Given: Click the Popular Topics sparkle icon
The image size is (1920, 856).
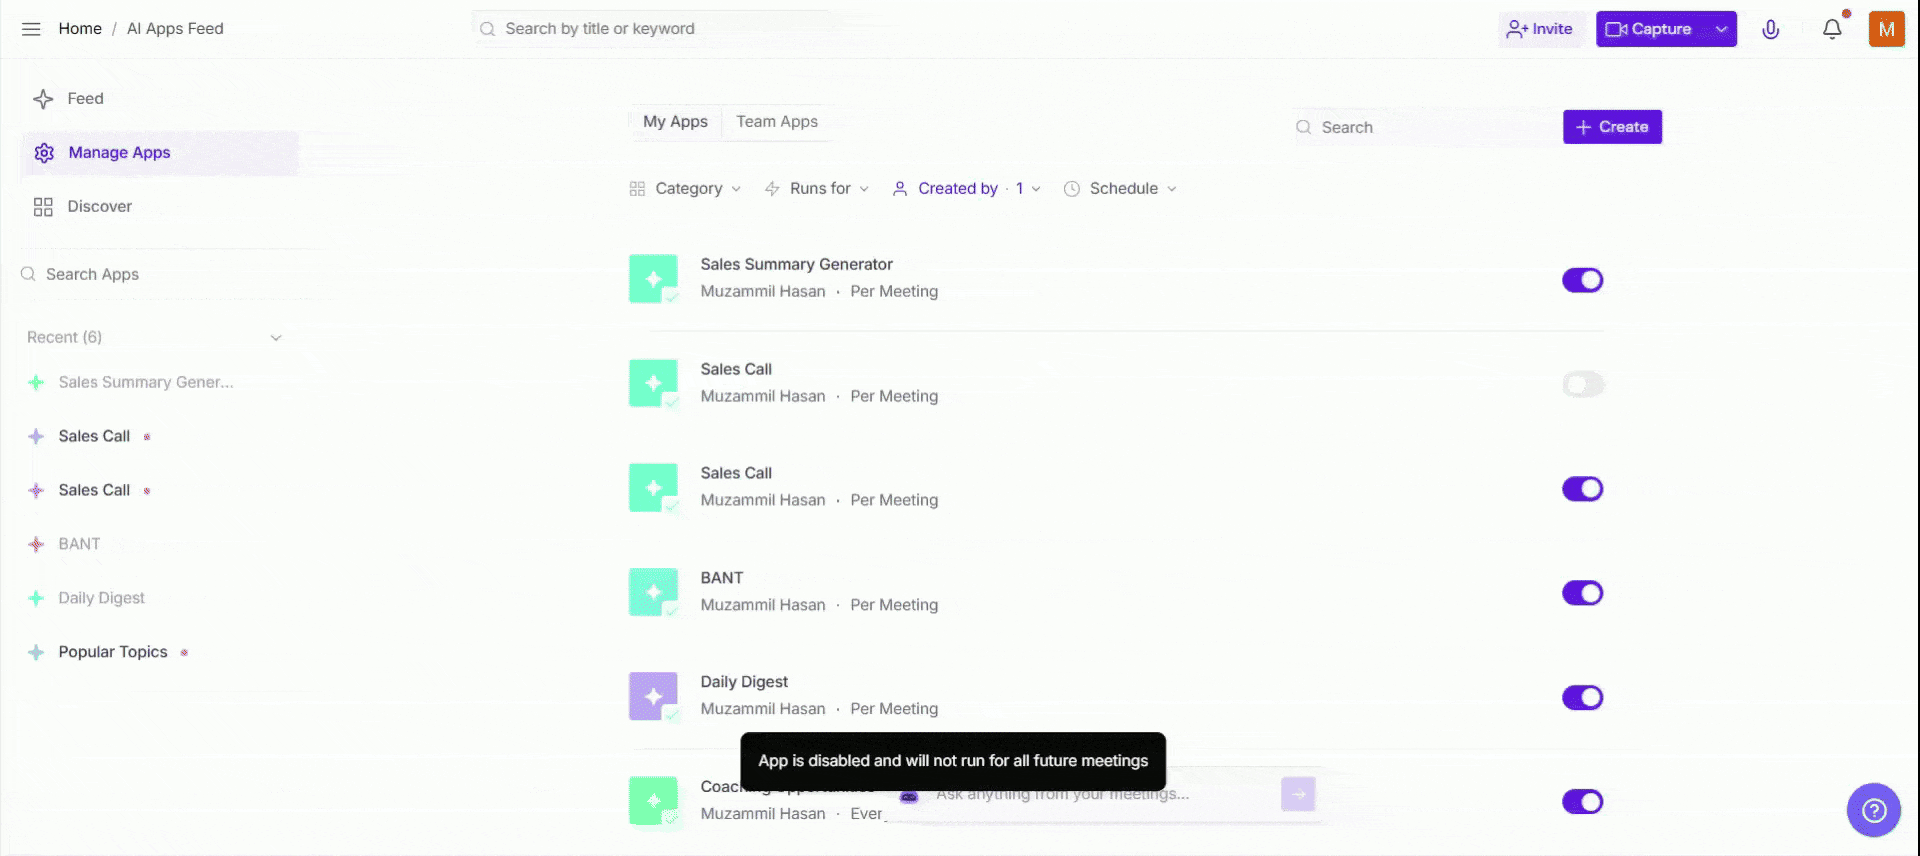Looking at the screenshot, I should point(36,652).
